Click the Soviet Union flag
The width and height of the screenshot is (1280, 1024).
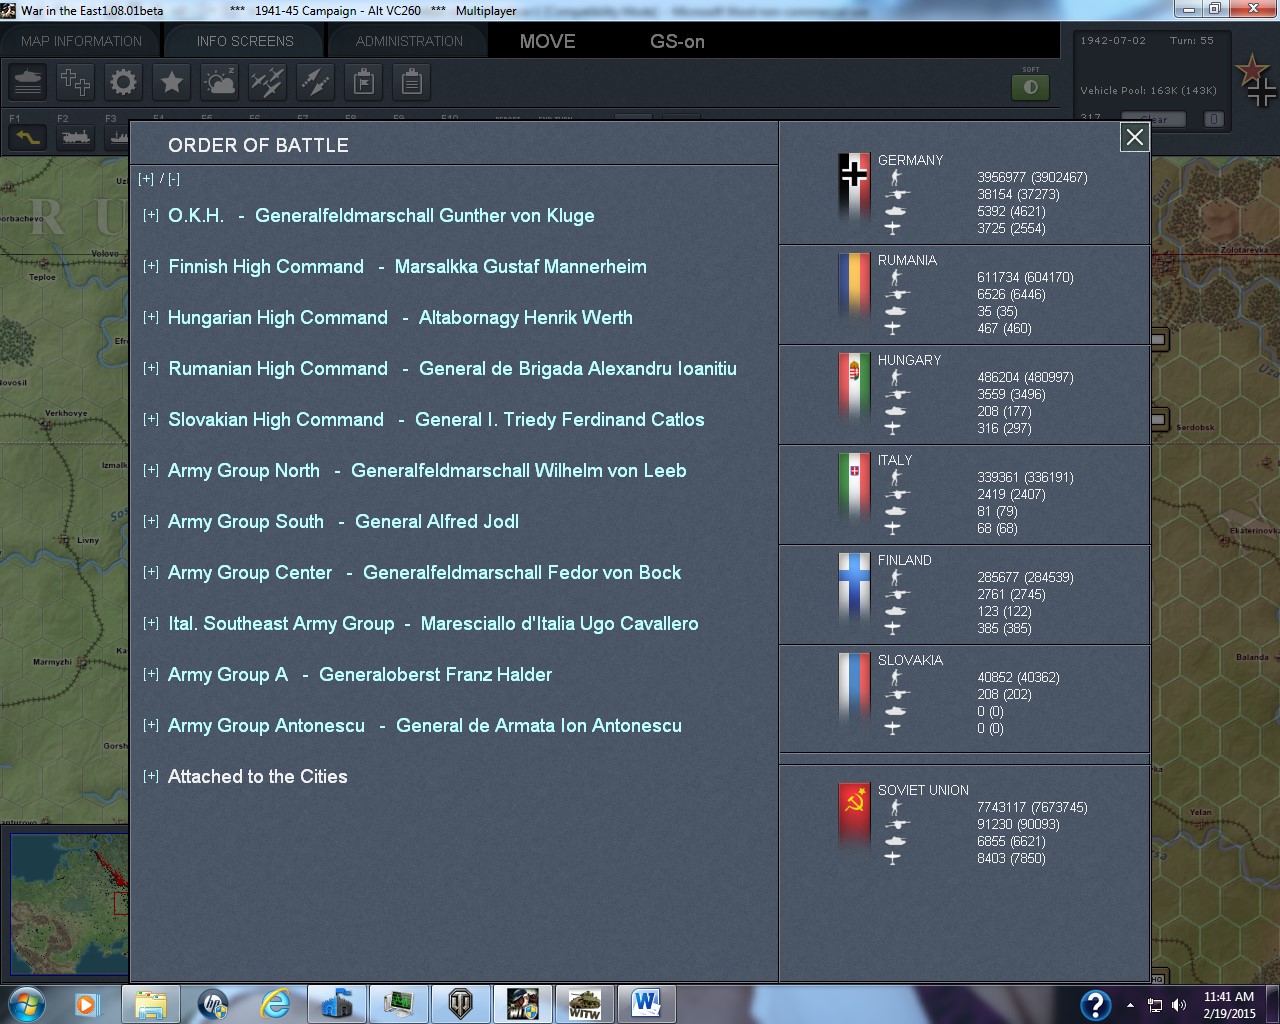coord(854,818)
